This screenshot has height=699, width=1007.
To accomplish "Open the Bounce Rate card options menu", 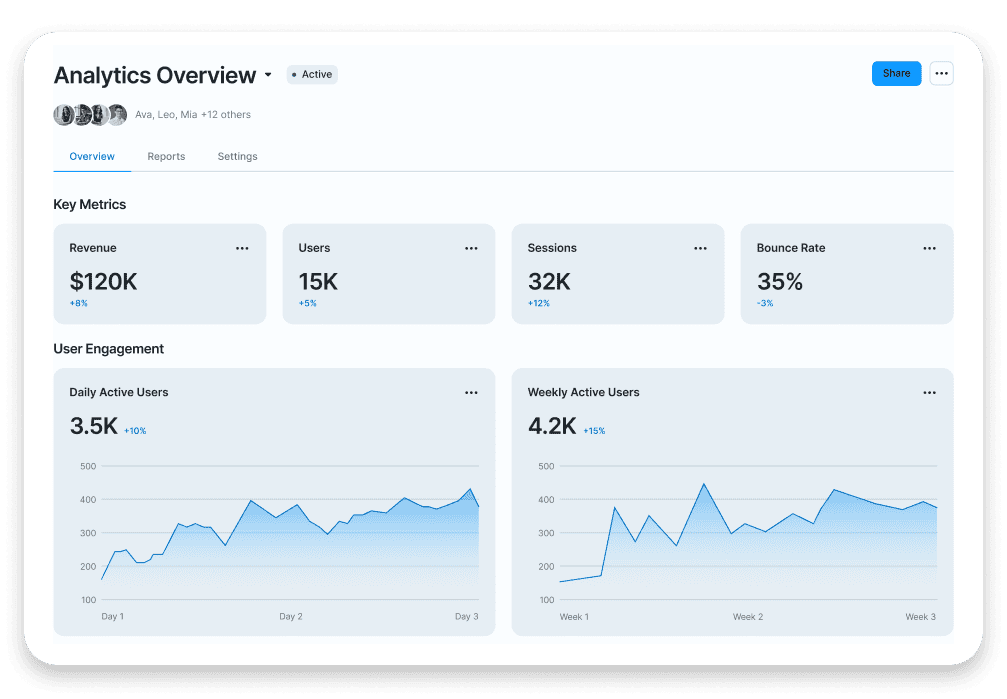I will click(929, 248).
